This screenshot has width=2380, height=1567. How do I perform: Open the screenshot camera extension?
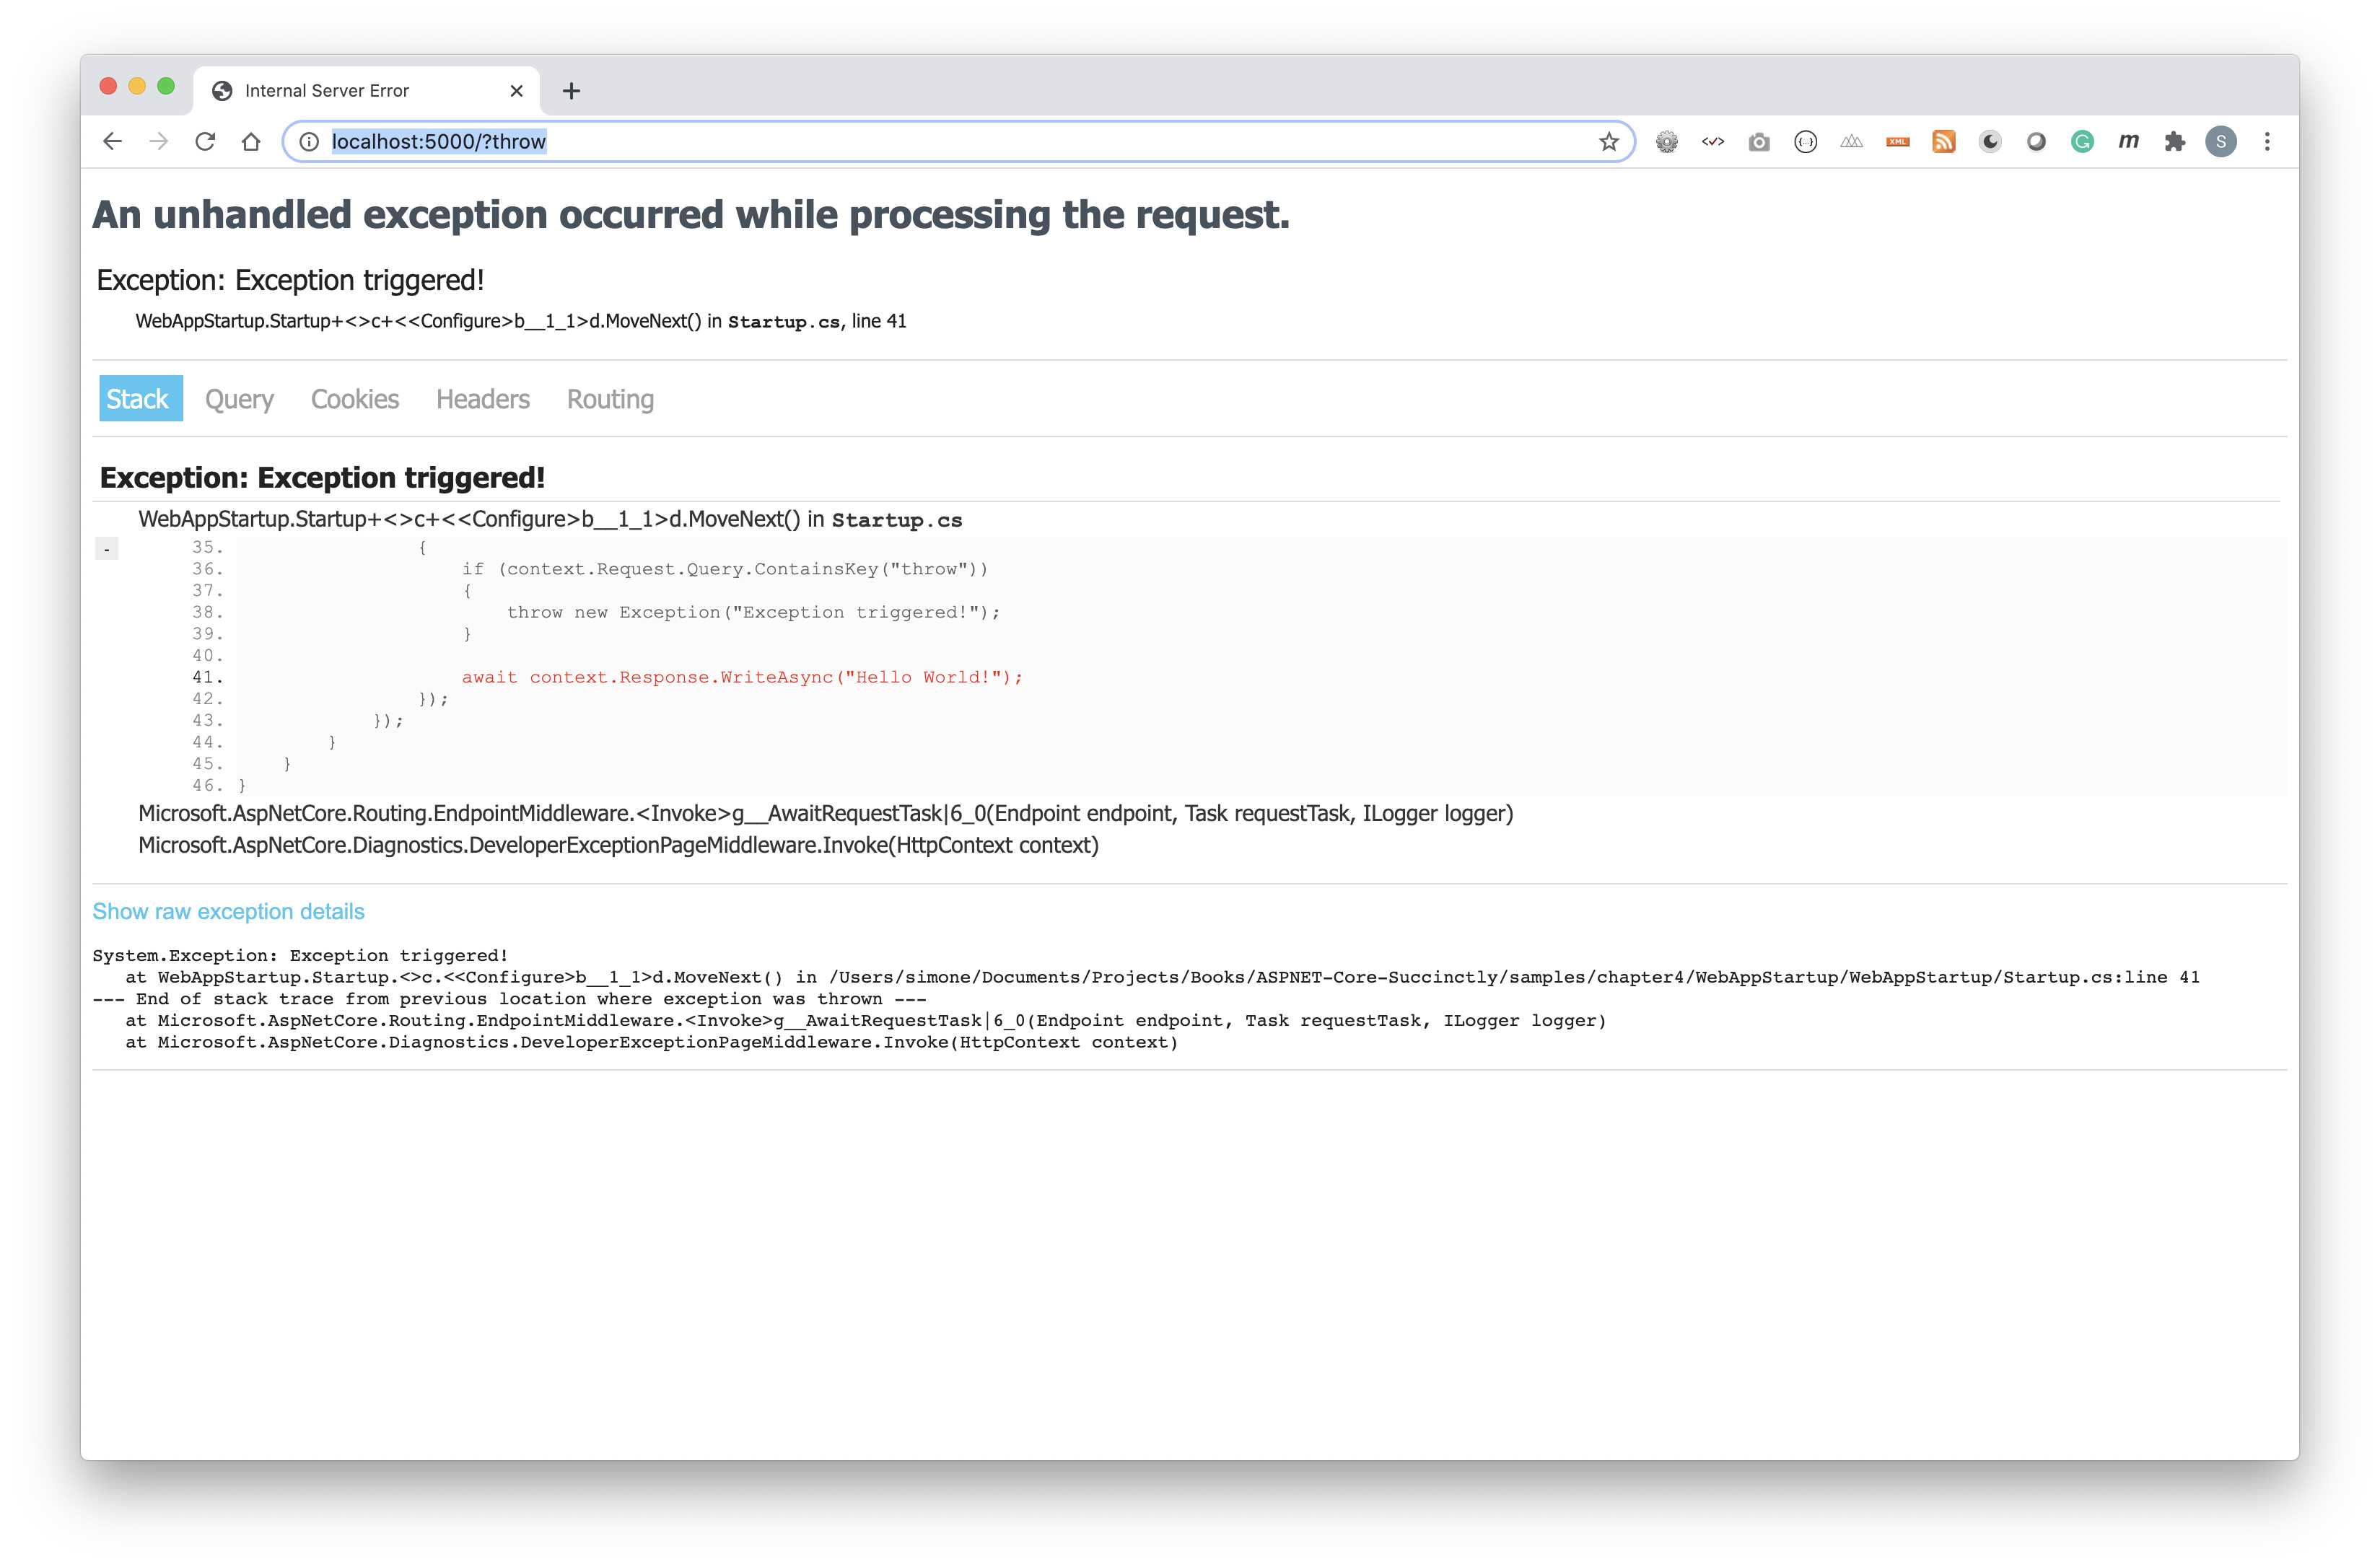tap(1759, 141)
